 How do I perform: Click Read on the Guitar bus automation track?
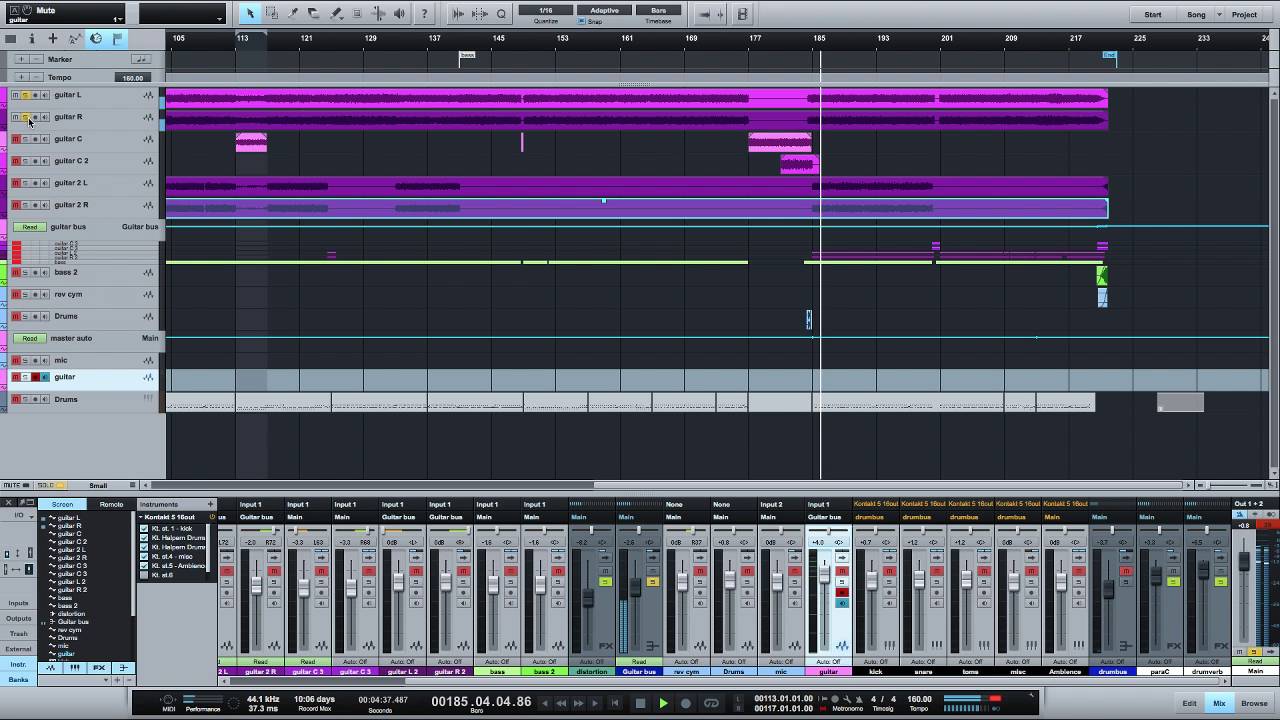coord(30,227)
